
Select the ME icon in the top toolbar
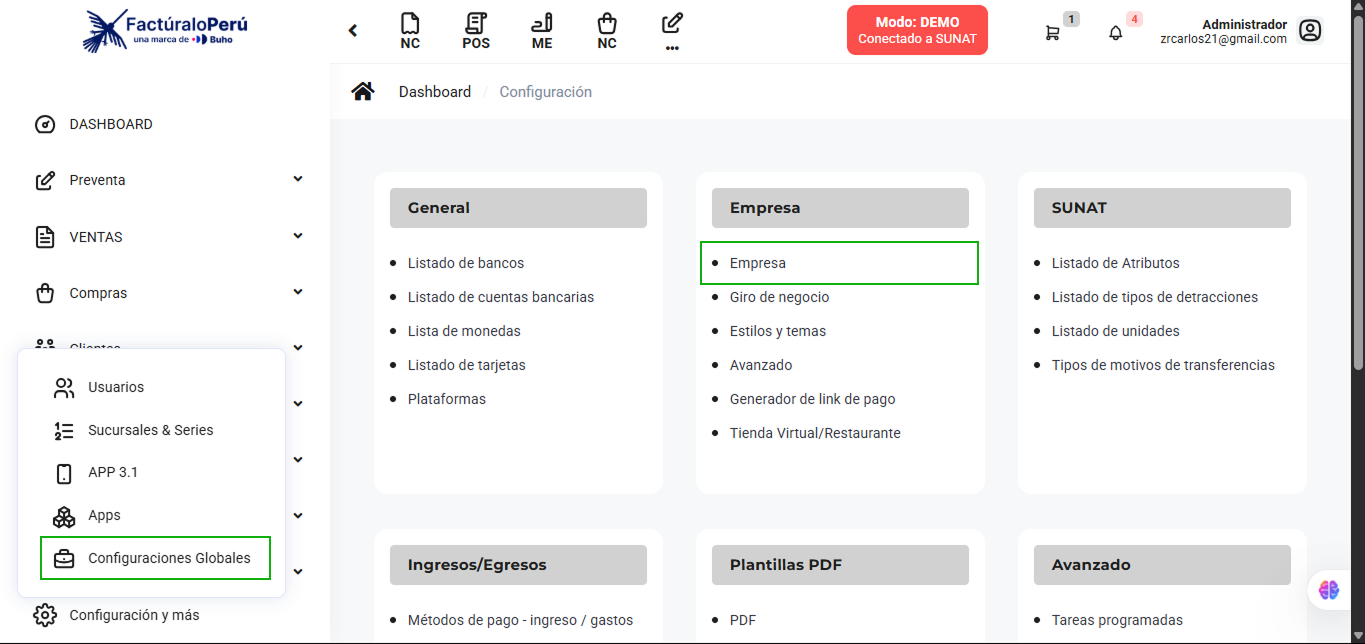pos(541,30)
